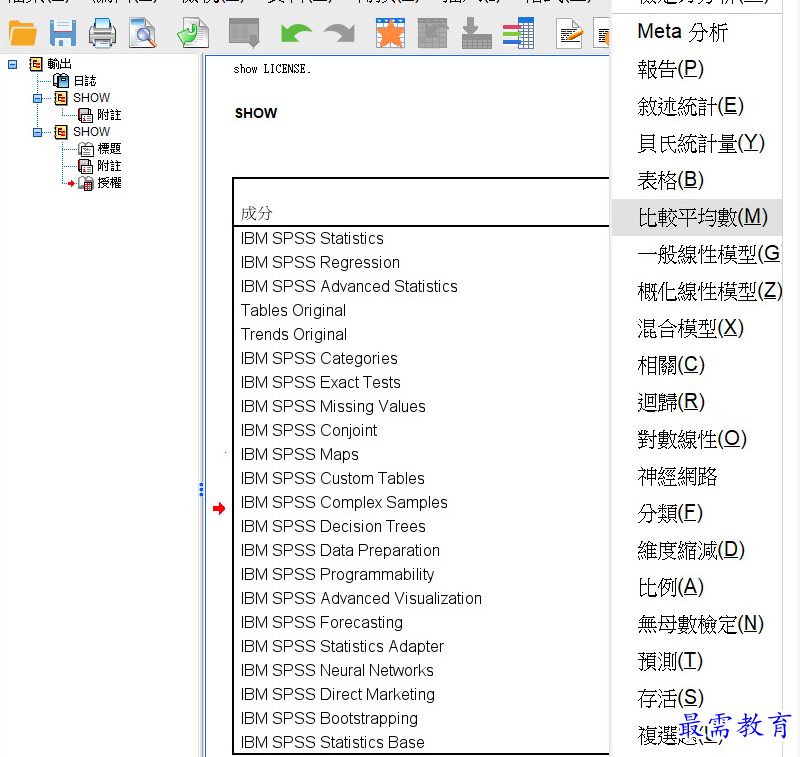
Task: Select the IBM SPSS Direct Marketing row
Action: pyautogui.click(x=338, y=694)
